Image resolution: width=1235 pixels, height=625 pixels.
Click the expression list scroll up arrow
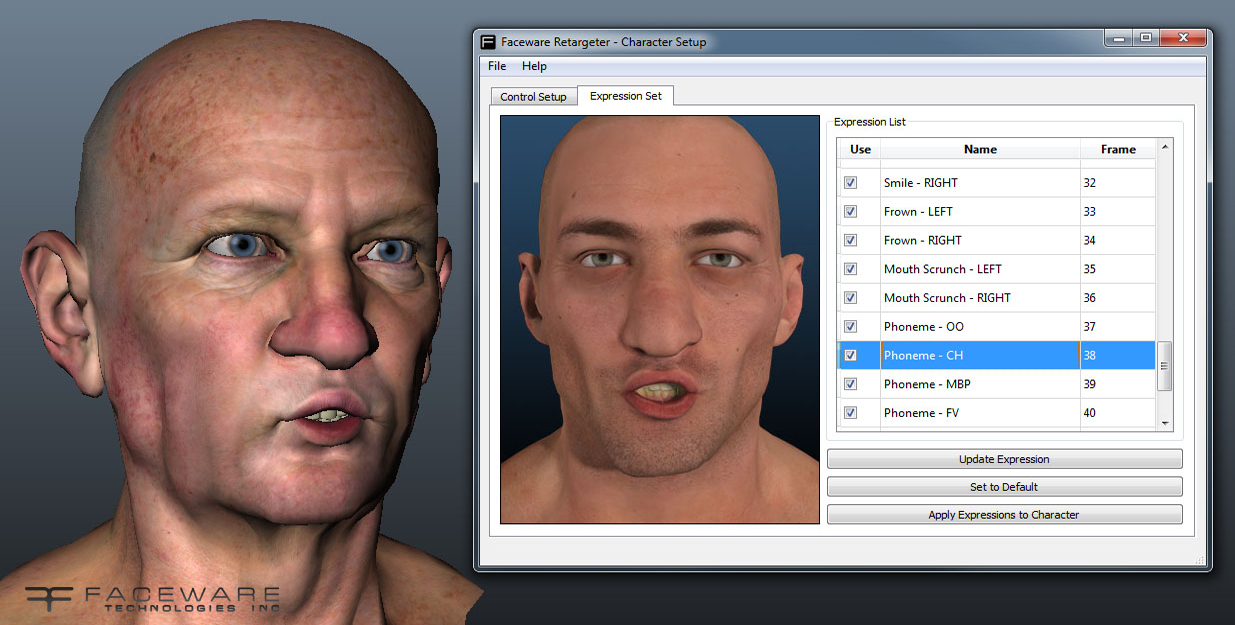(x=1164, y=146)
